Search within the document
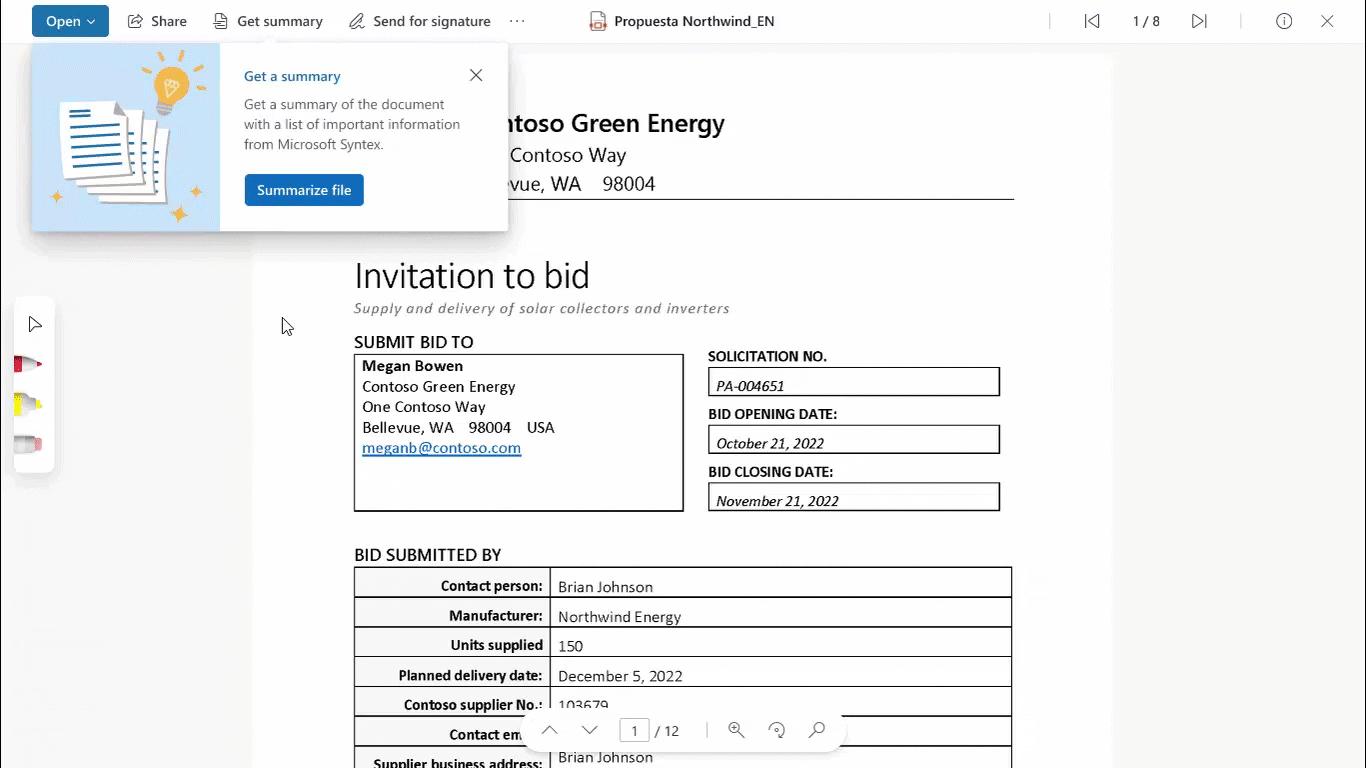The width and height of the screenshot is (1366, 768). (816, 730)
